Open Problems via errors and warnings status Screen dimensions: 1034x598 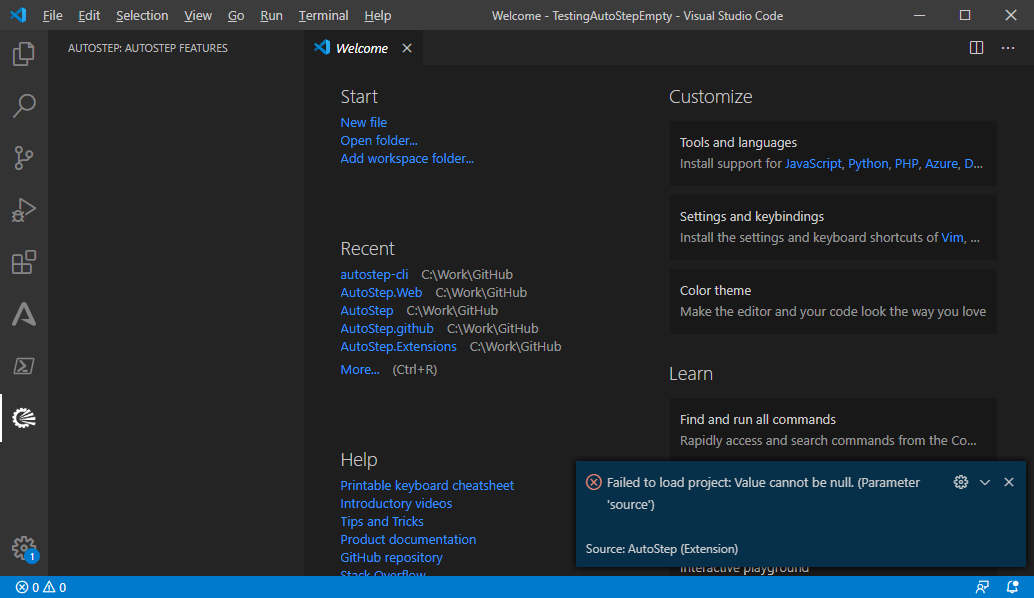41,587
